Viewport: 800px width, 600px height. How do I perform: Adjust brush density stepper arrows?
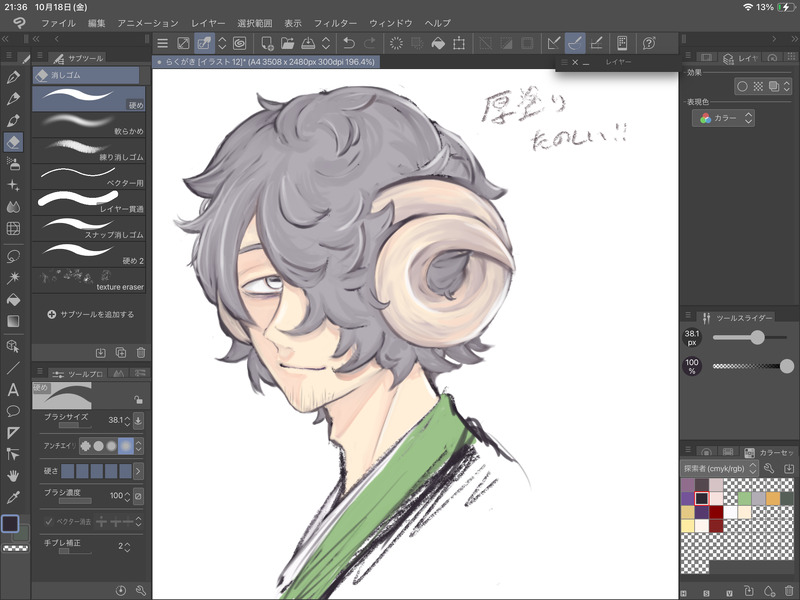(127, 496)
